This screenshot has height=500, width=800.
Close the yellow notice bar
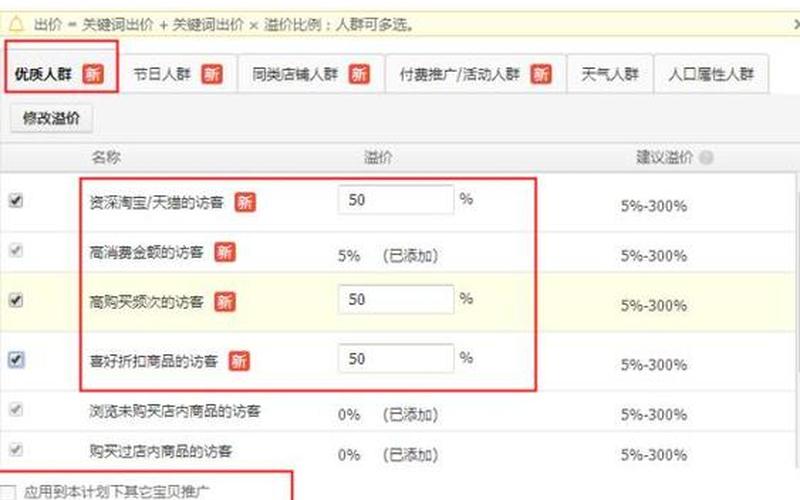pos(796,24)
